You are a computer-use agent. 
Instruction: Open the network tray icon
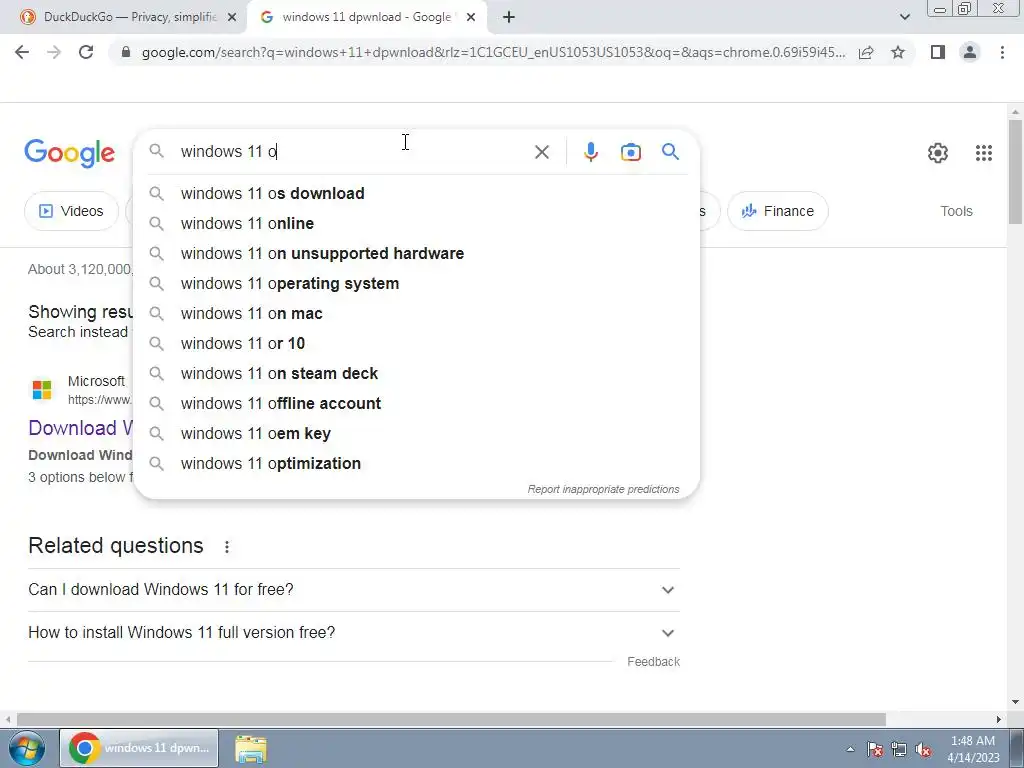click(899, 749)
